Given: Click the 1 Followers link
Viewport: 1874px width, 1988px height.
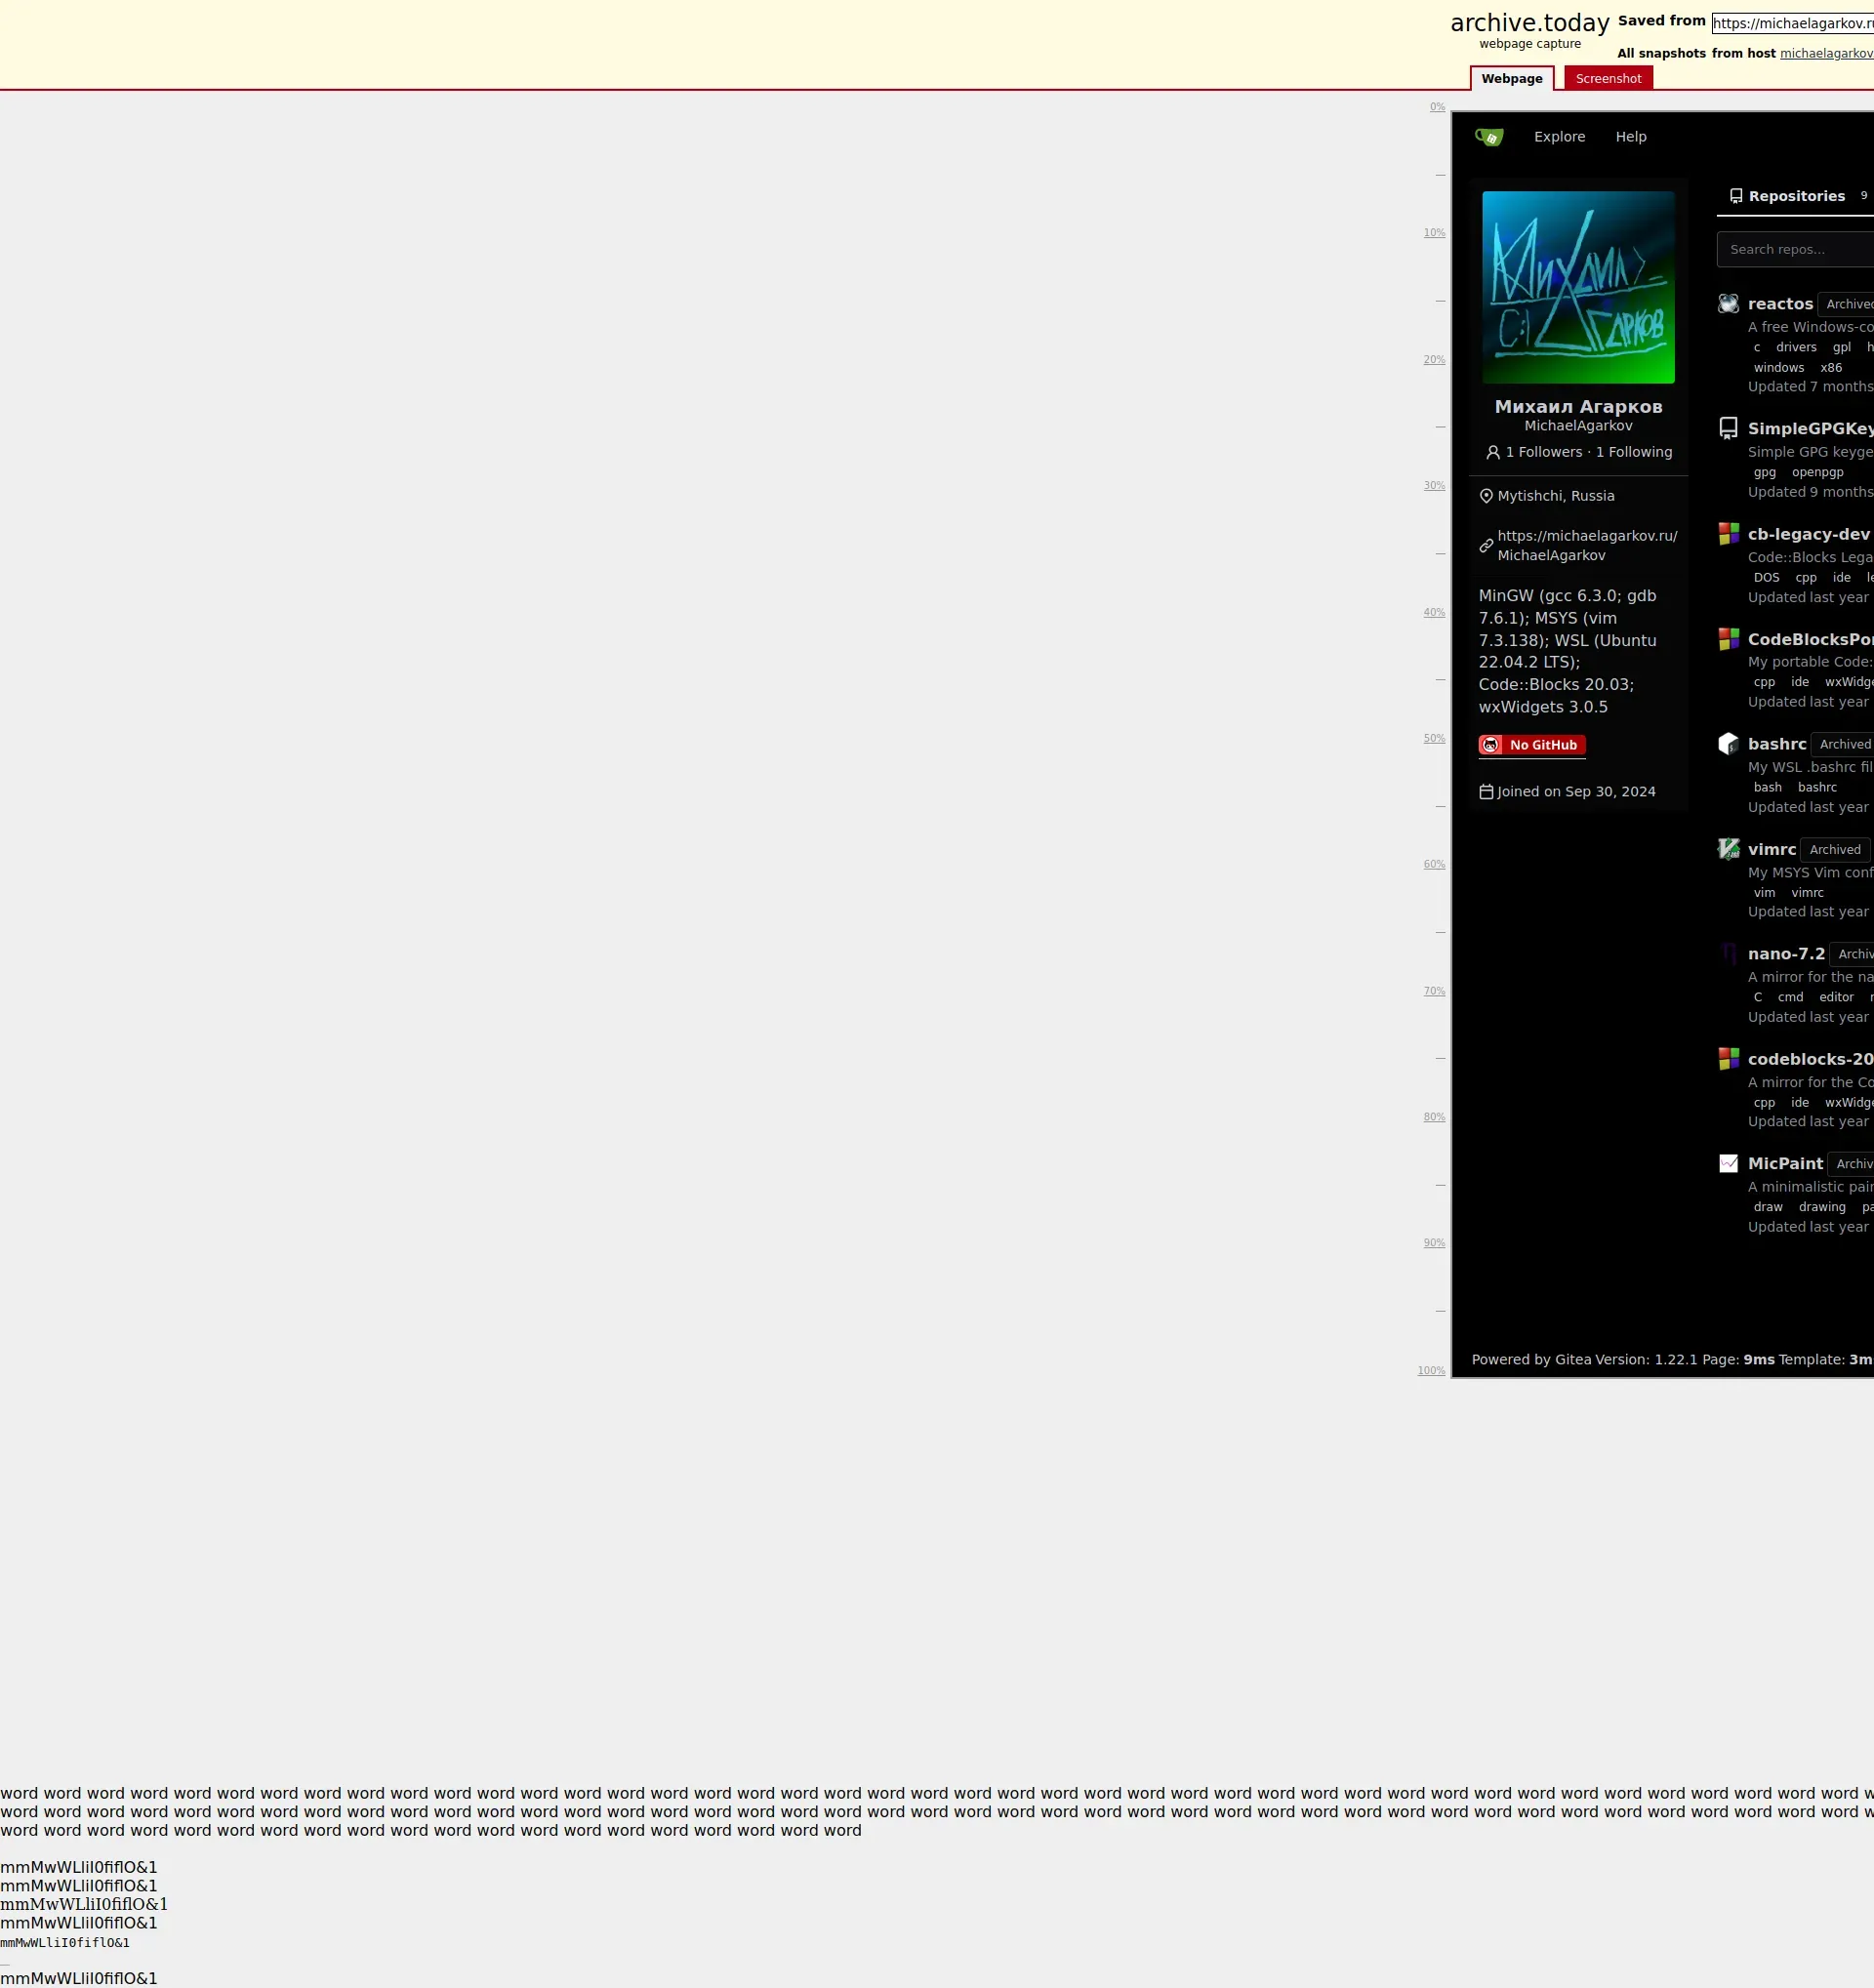Looking at the screenshot, I should tap(1543, 452).
